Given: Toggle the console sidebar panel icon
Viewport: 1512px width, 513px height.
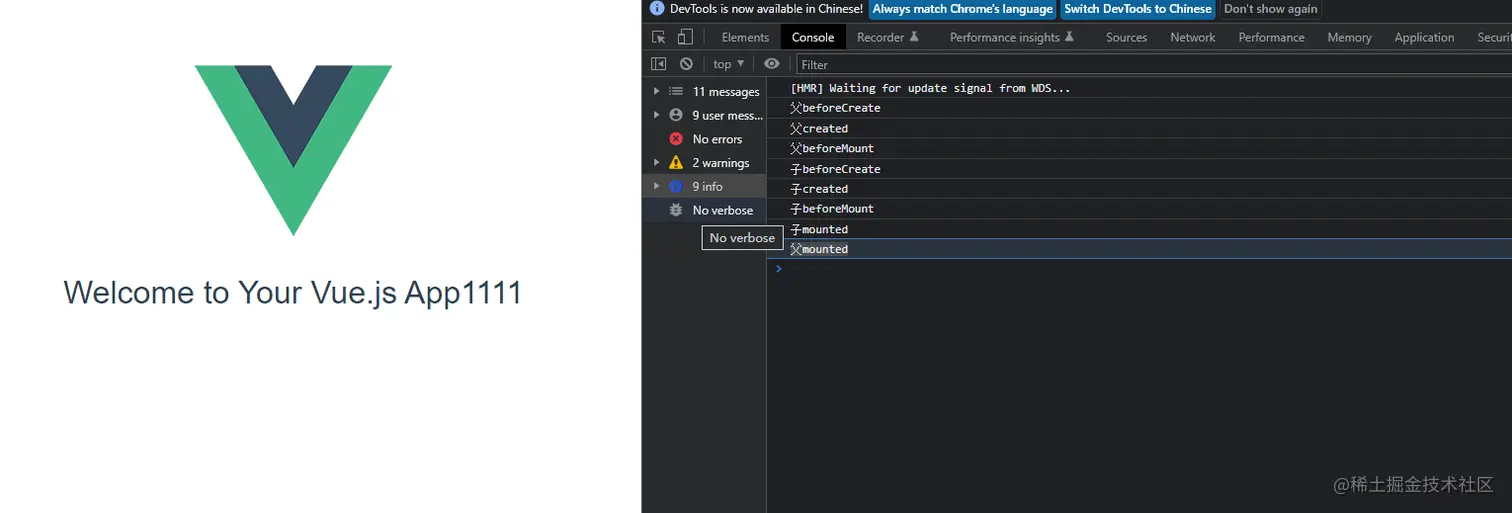Looking at the screenshot, I should pyautogui.click(x=659, y=63).
